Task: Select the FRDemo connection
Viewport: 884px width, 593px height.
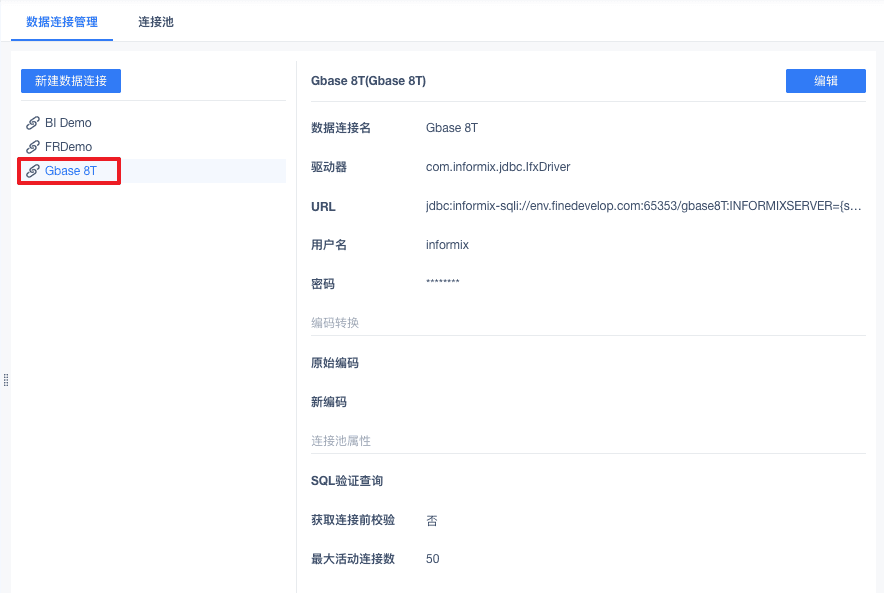Action: click(68, 147)
